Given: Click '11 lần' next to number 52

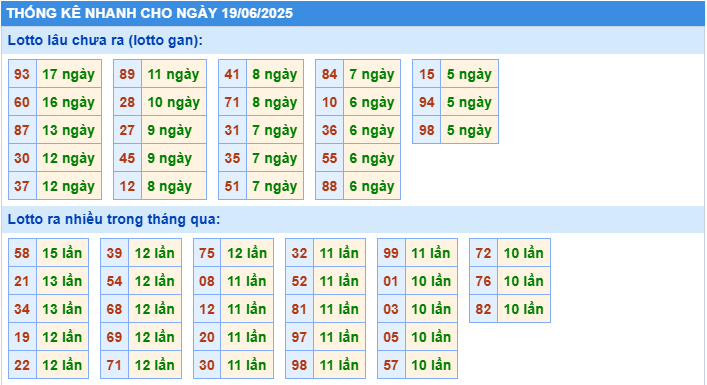Looking at the screenshot, I should click(x=339, y=281).
